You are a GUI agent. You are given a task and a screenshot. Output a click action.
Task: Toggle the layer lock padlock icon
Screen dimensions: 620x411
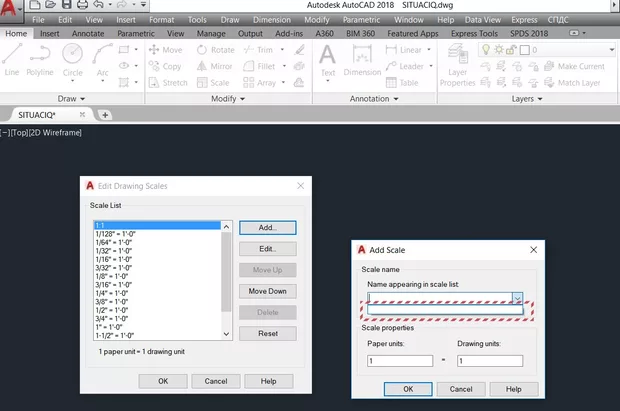pyautogui.click(x=511, y=50)
